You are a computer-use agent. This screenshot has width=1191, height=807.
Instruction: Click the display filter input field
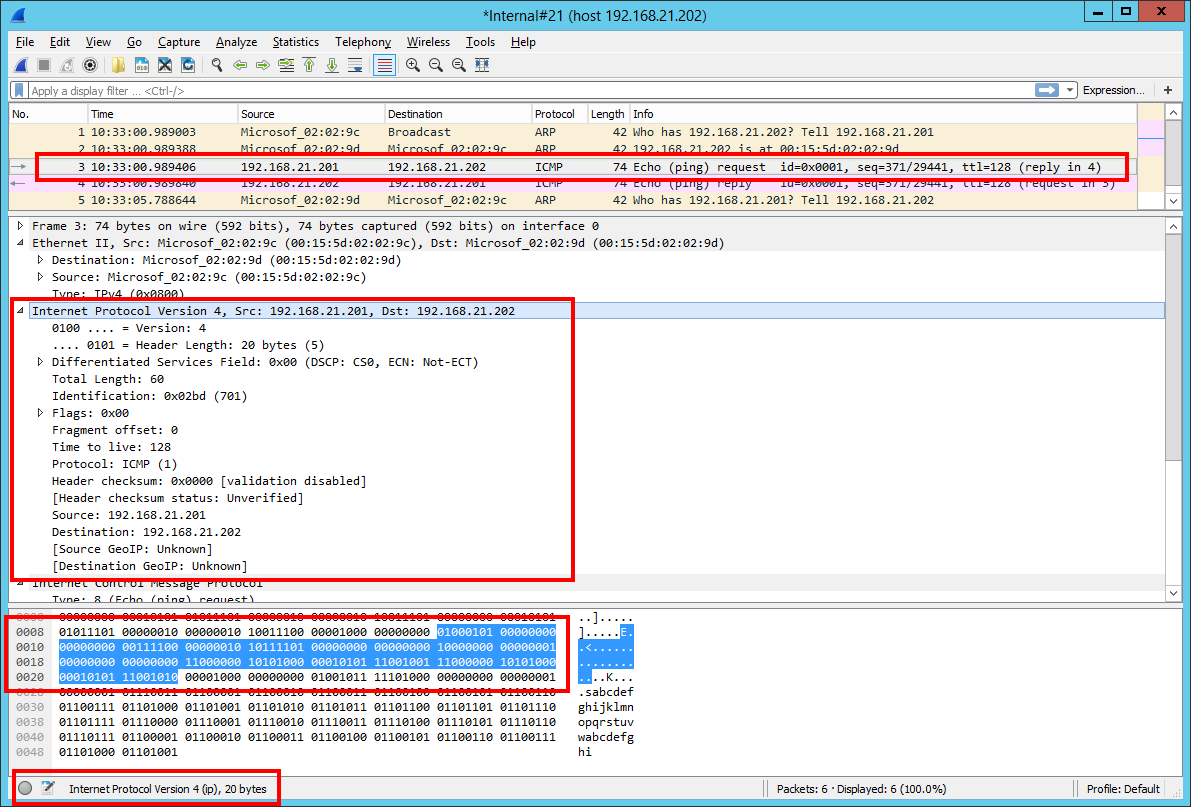coord(530,90)
